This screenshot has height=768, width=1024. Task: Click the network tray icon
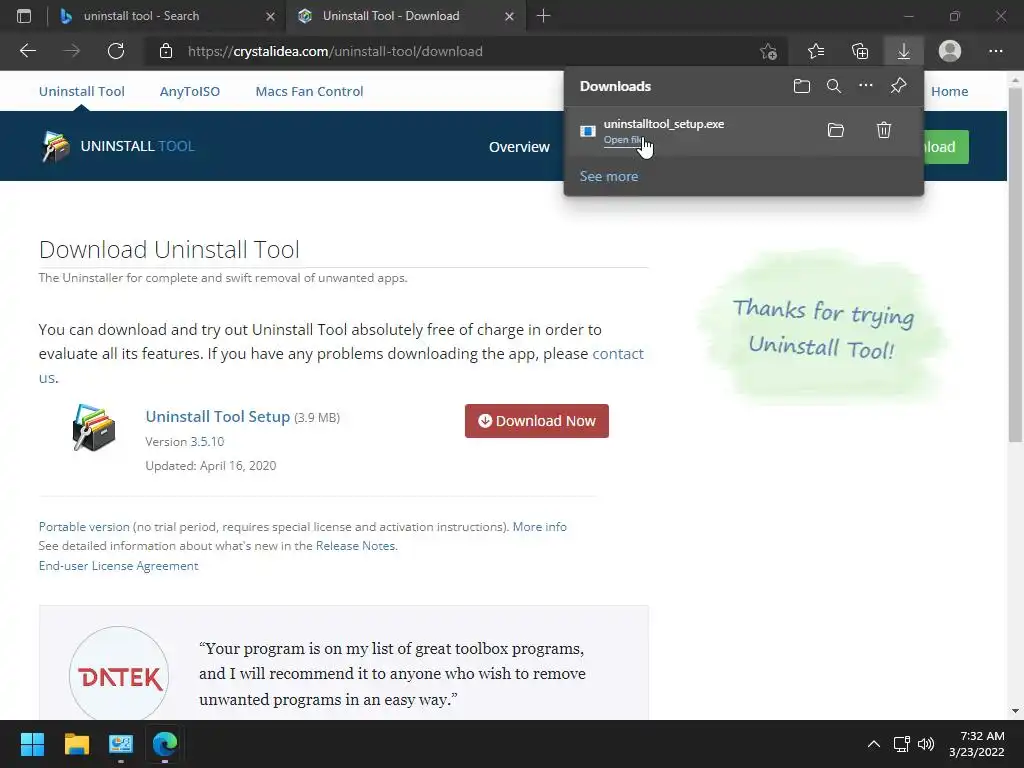pos(902,744)
